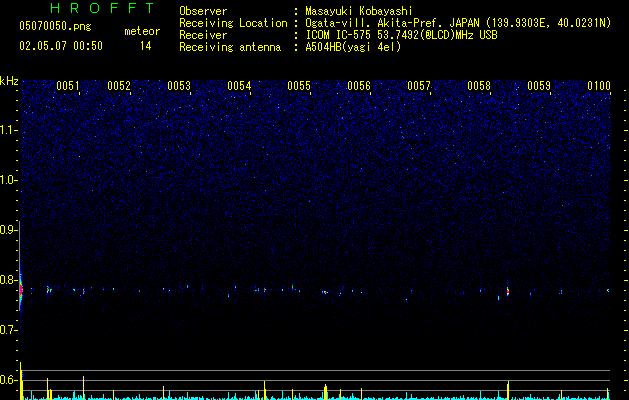The width and height of the screenshot is (629, 400).
Task: Click the HROFFT title text
Action: click(102, 8)
